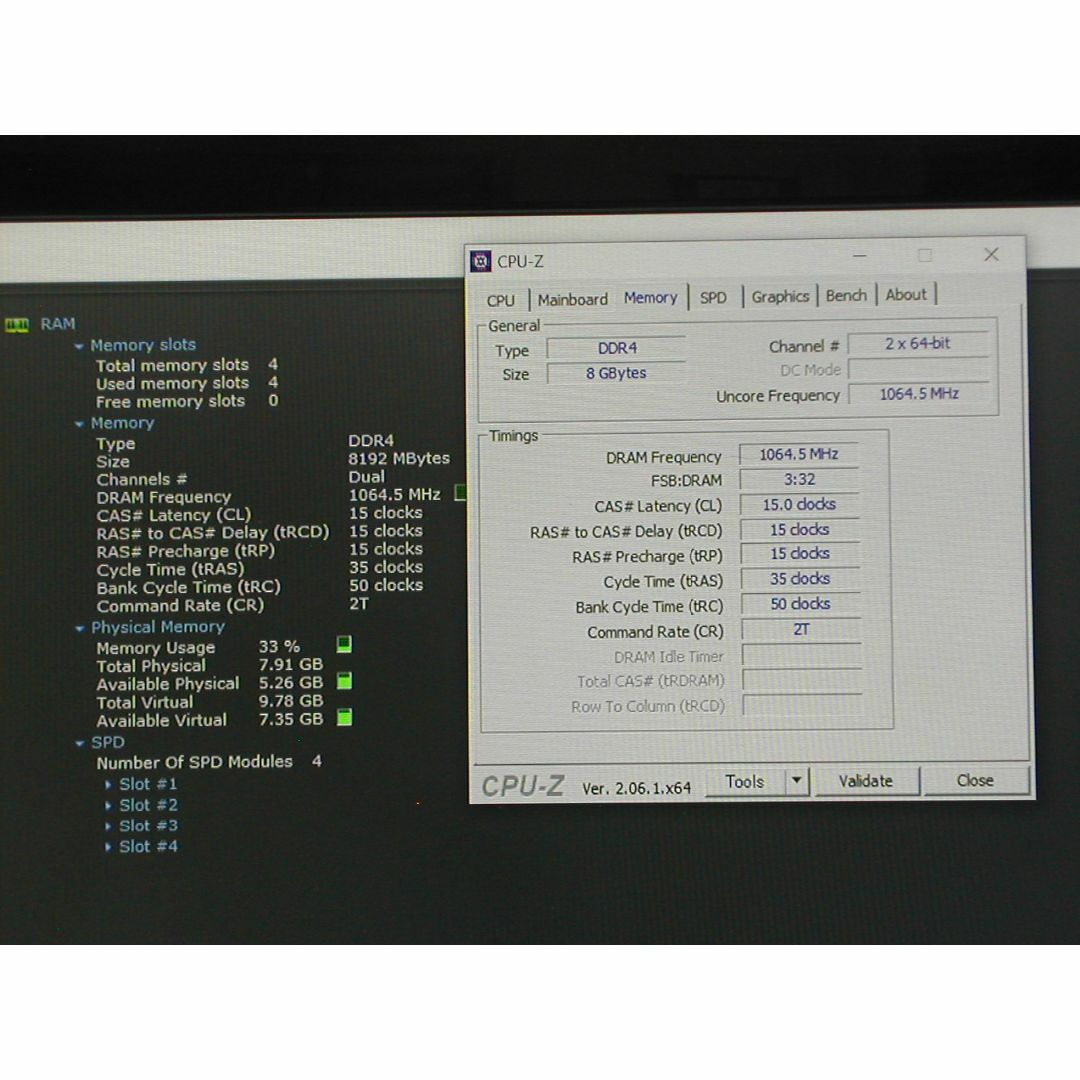This screenshot has height=1080, width=1080.
Task: Expand Slot #2 details
Action: 108,805
